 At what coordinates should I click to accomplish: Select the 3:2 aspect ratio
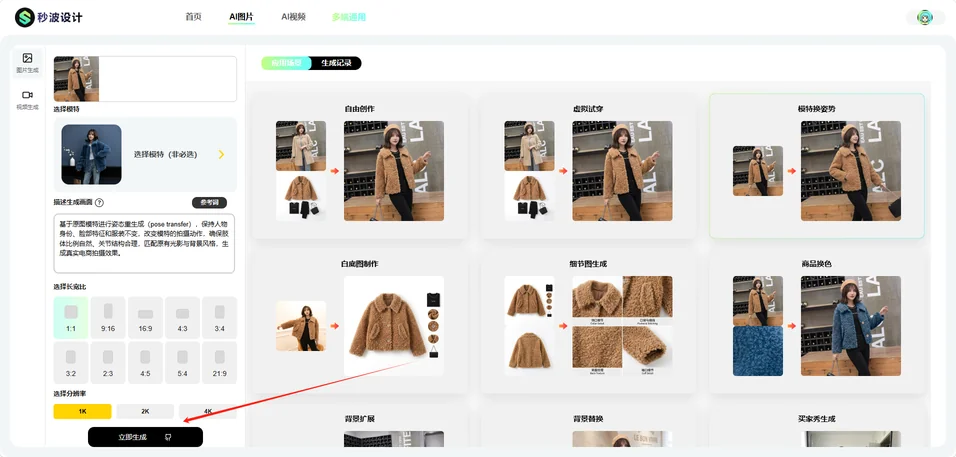71,363
